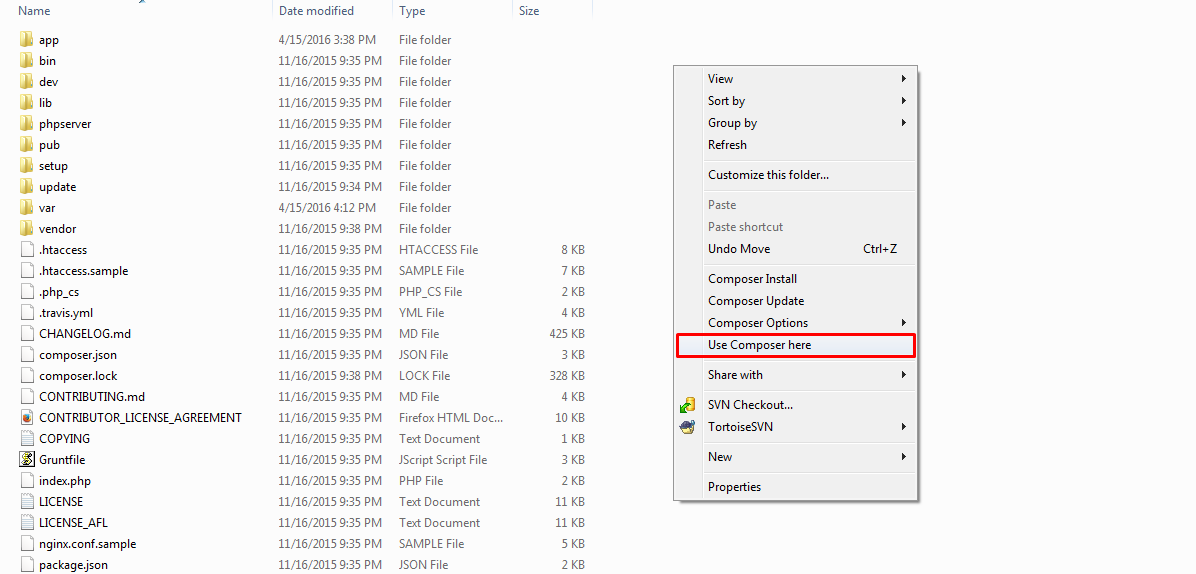Screen dimensions: 1196x574
Task: Click the lib folder icon
Action: click(x=27, y=102)
